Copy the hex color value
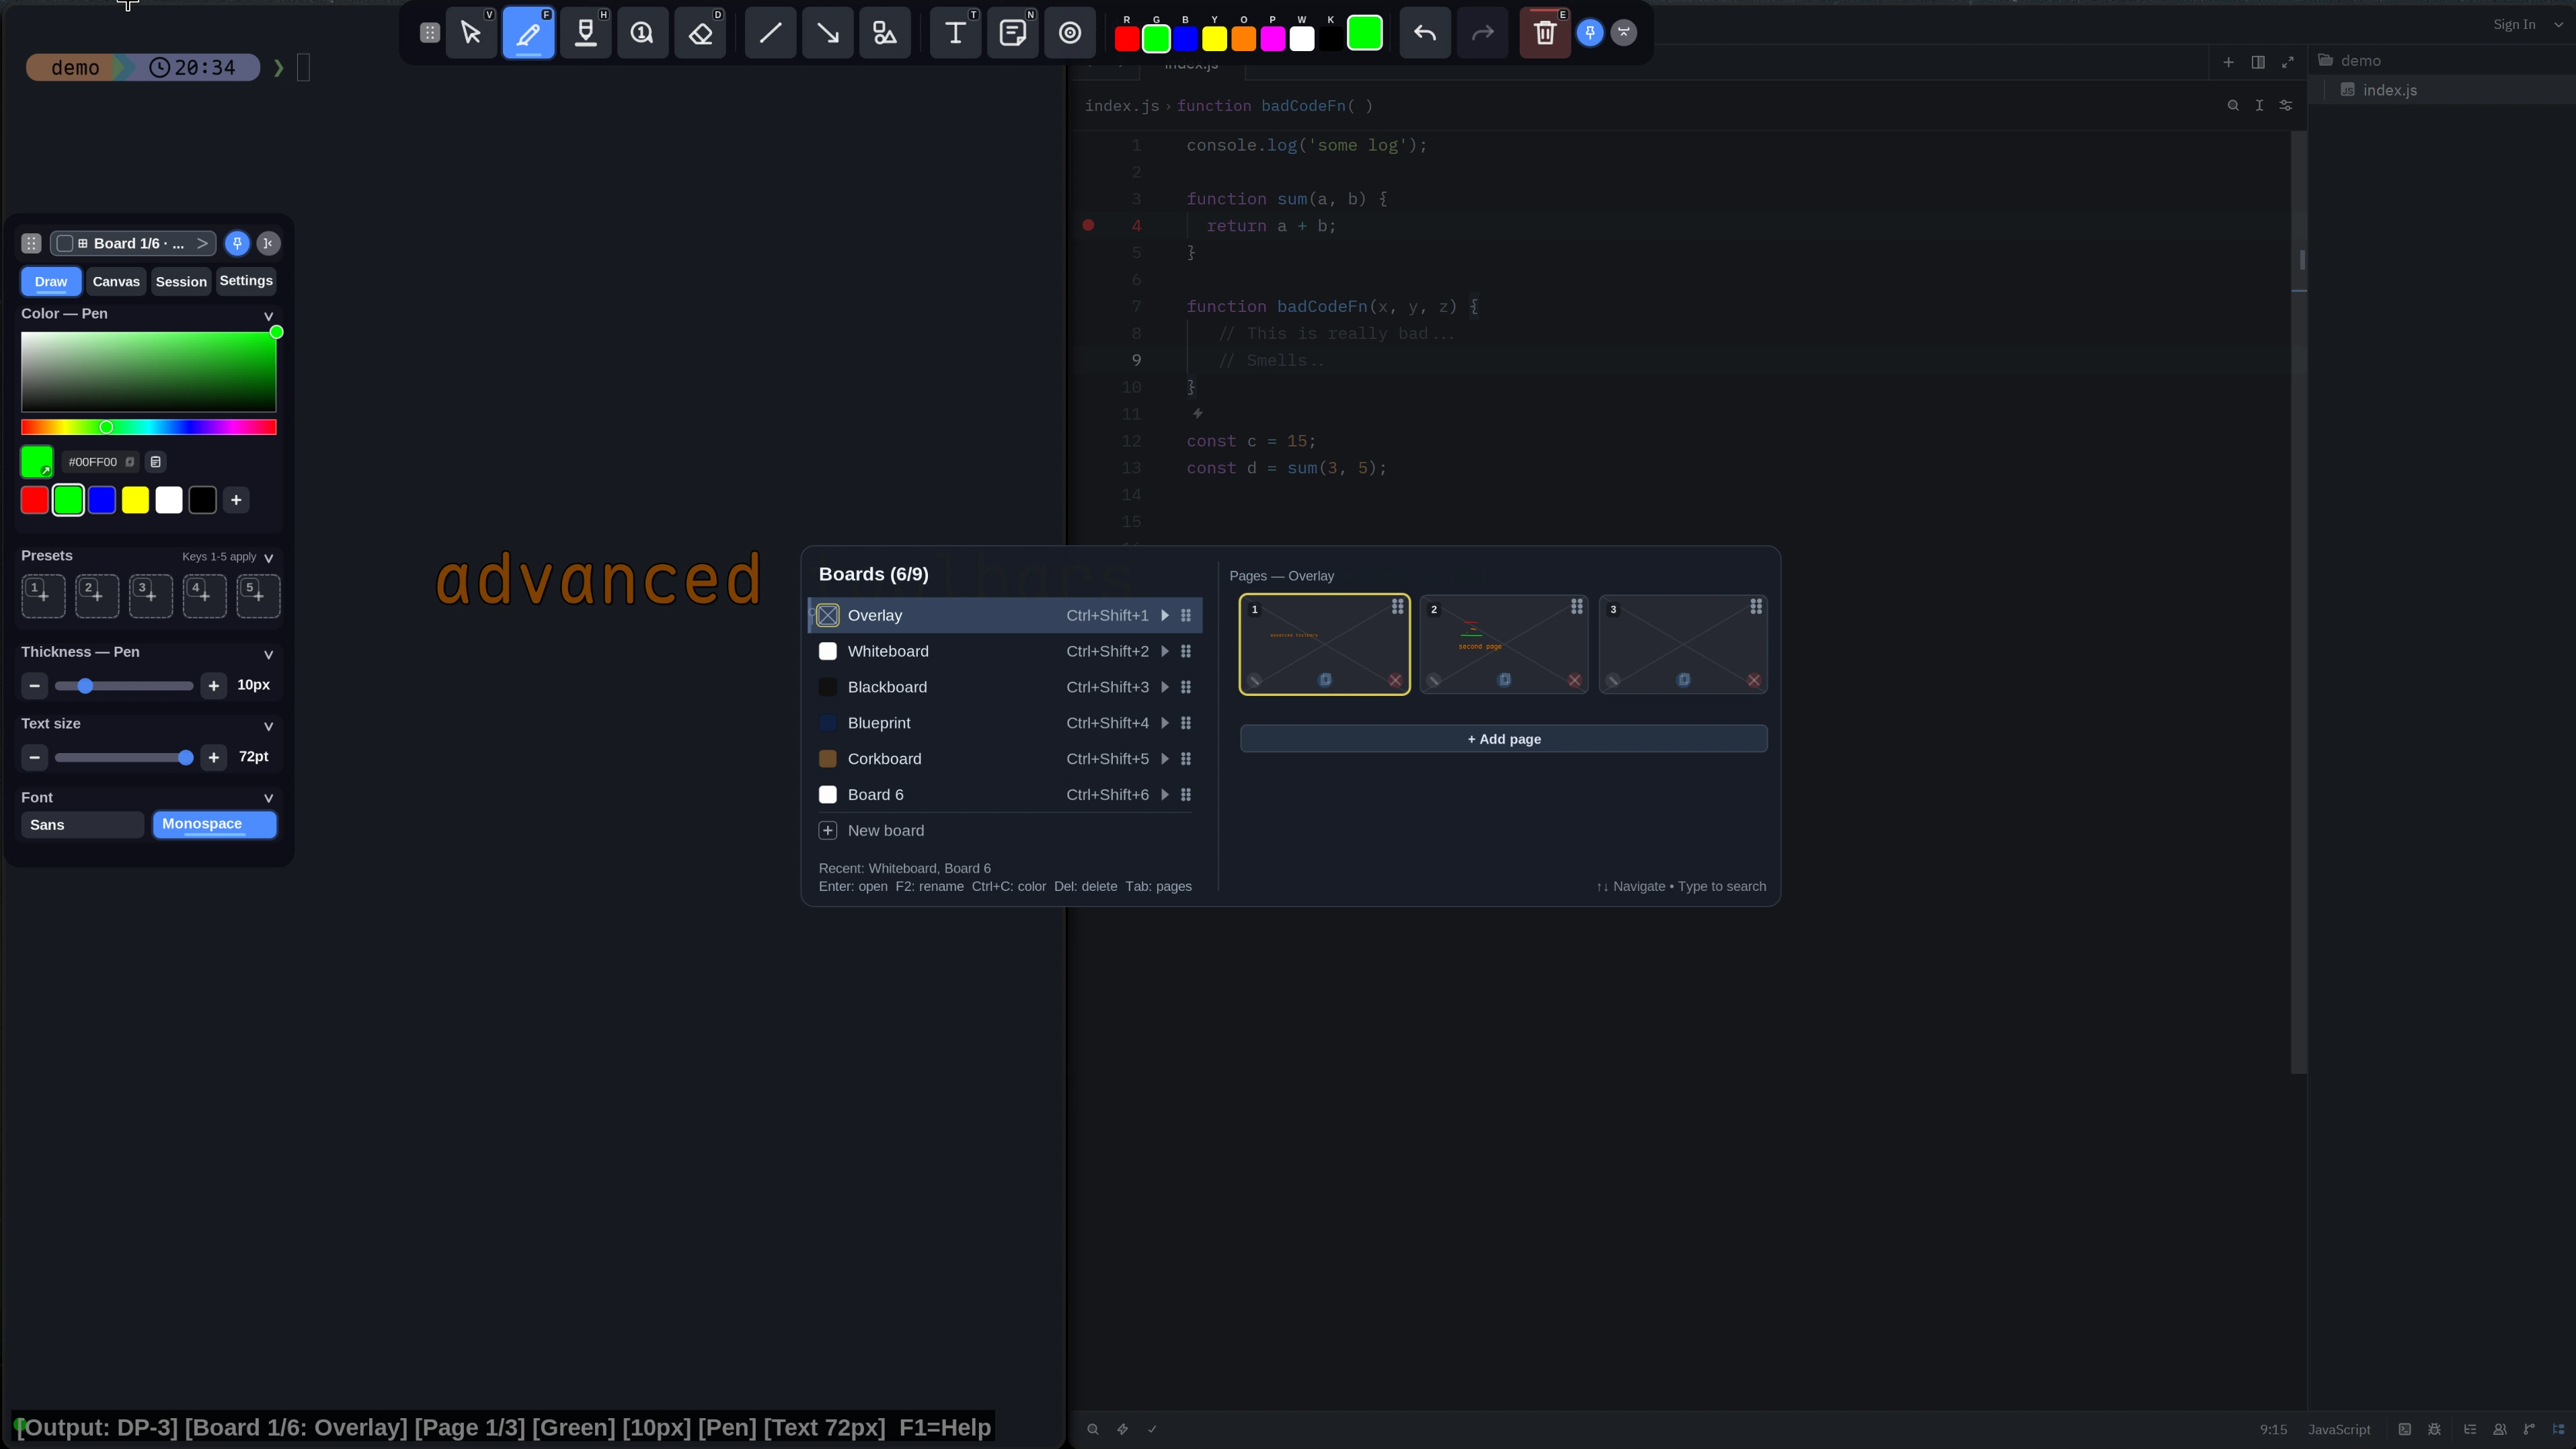This screenshot has width=2576, height=1449. pos(130,462)
